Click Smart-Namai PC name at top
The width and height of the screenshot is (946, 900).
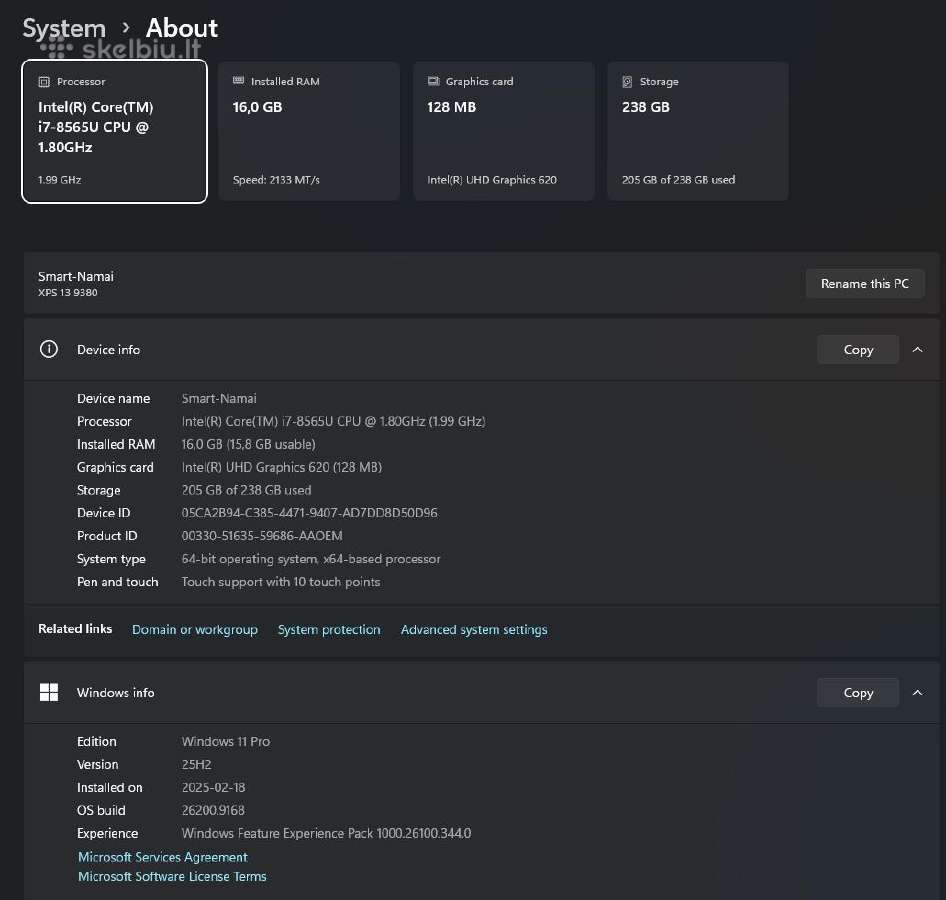[76, 276]
